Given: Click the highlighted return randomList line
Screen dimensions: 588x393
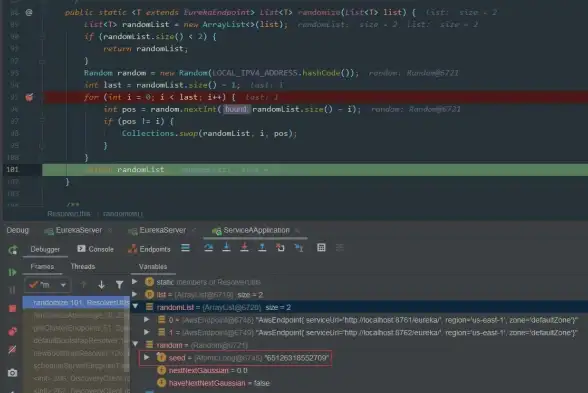Looking at the screenshot, I should click(315, 170).
